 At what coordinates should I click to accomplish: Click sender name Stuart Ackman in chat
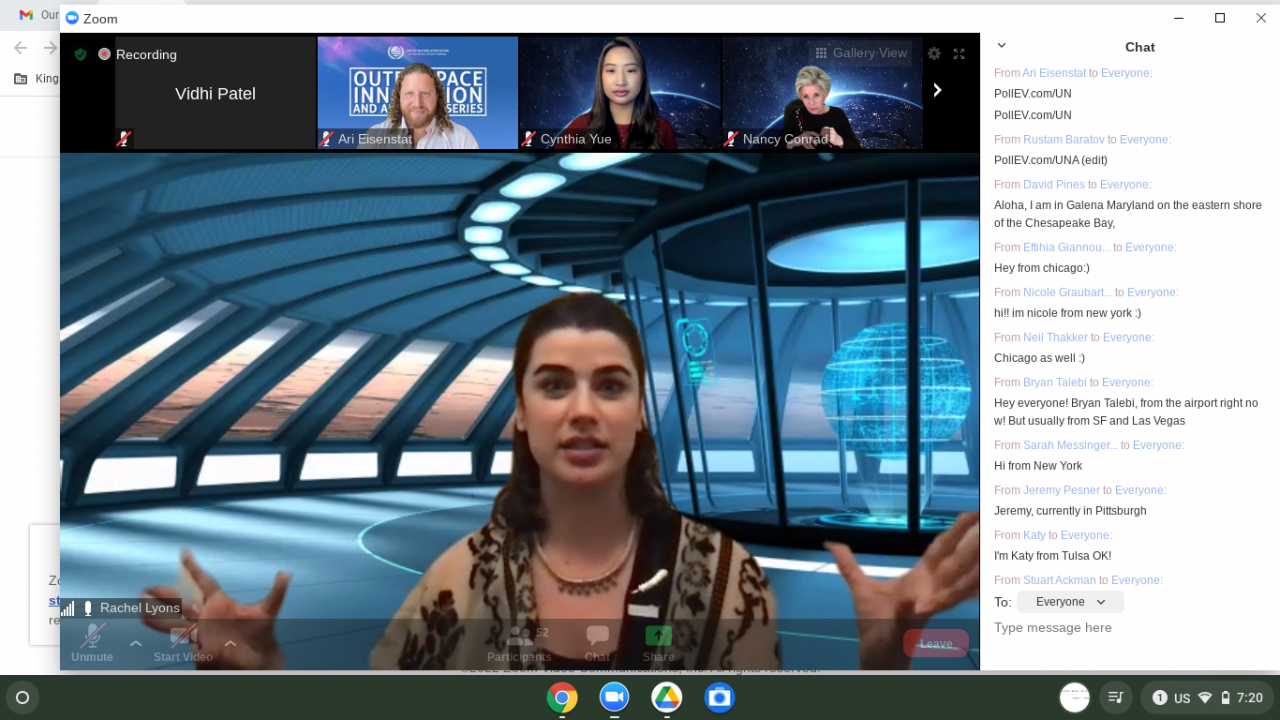(x=1059, y=581)
